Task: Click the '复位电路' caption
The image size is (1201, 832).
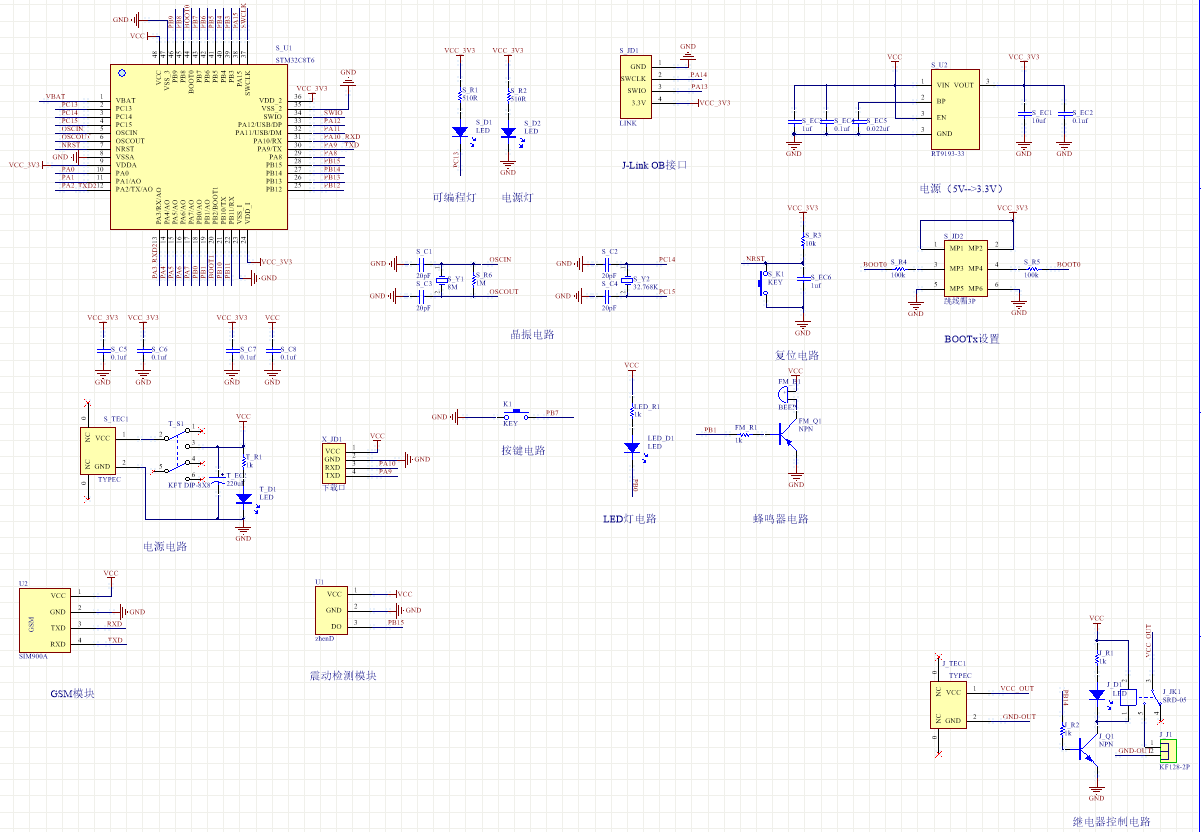Action: coord(797,355)
